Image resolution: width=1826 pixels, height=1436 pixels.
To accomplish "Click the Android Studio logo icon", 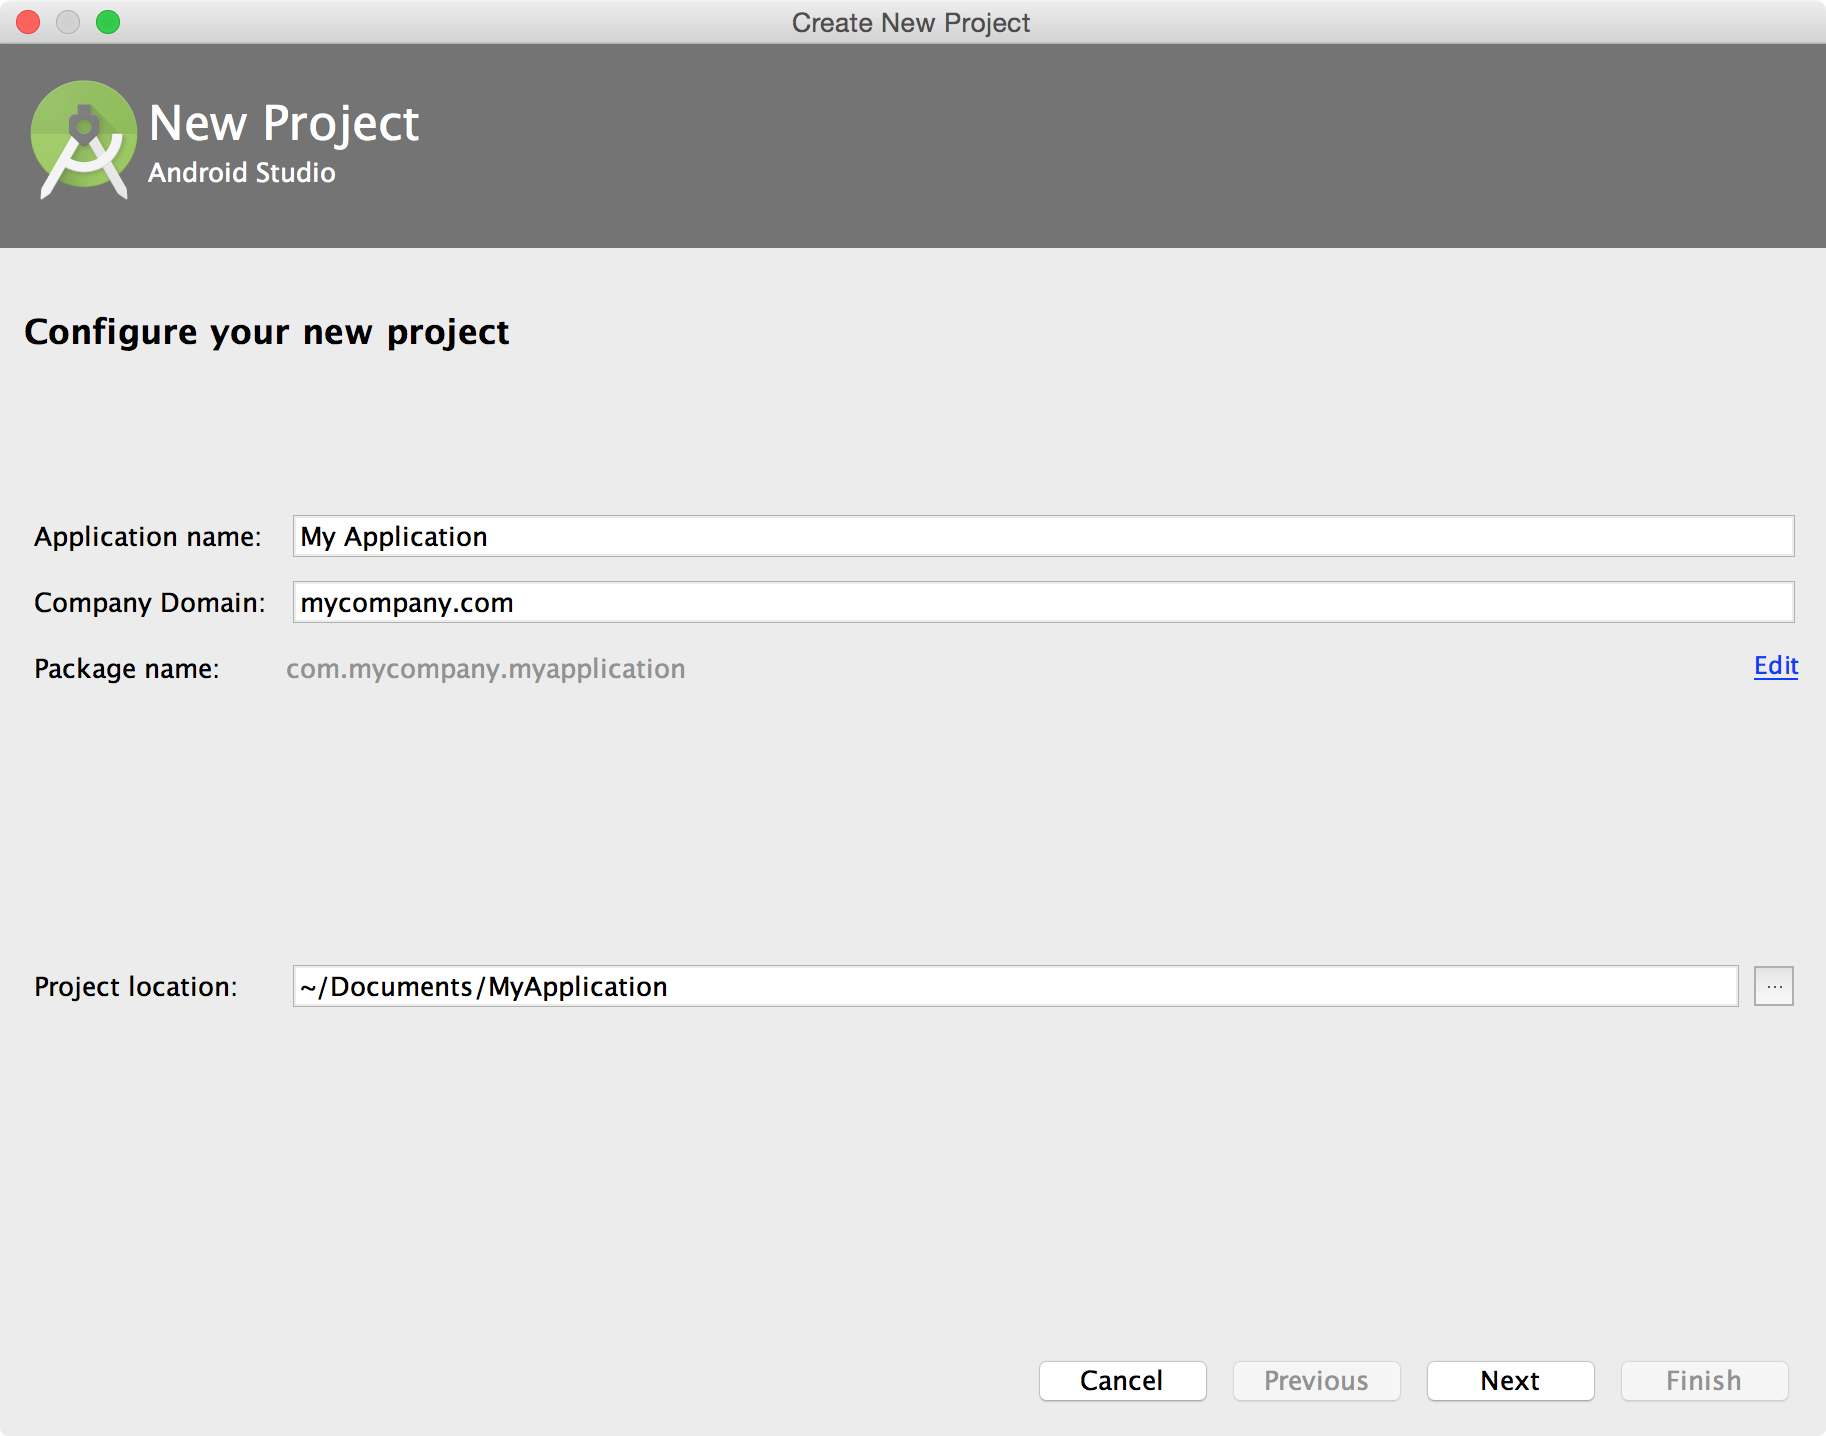I will pos(83,140).
